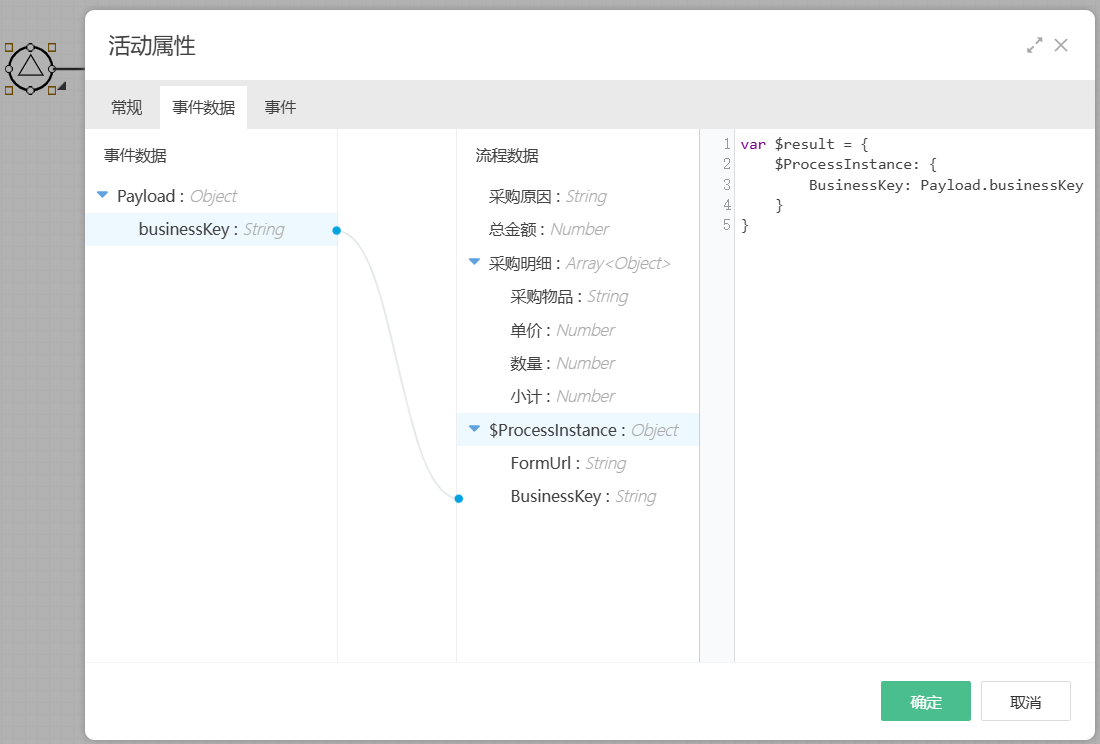Select the 单价 Number field
This screenshot has height=744, width=1100.
561,330
